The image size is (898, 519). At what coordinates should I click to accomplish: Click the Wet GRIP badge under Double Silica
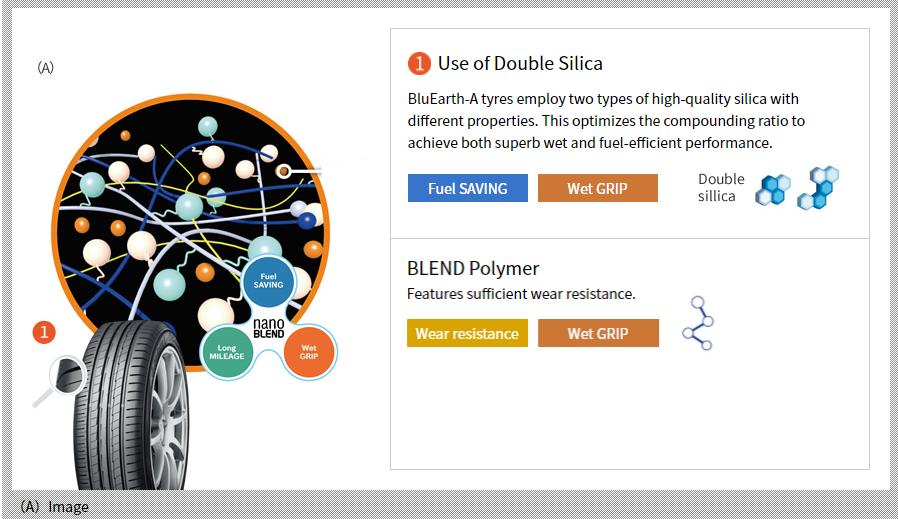pos(597,188)
